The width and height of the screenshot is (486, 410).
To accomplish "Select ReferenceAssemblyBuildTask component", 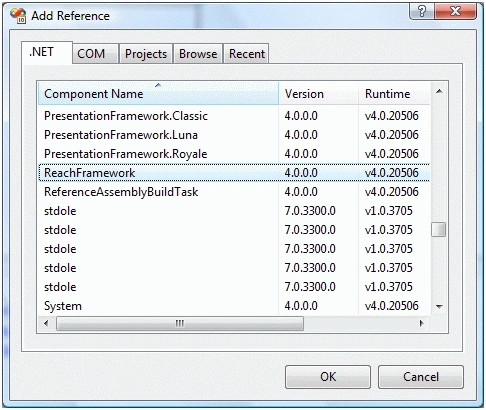I will (x=234, y=192).
